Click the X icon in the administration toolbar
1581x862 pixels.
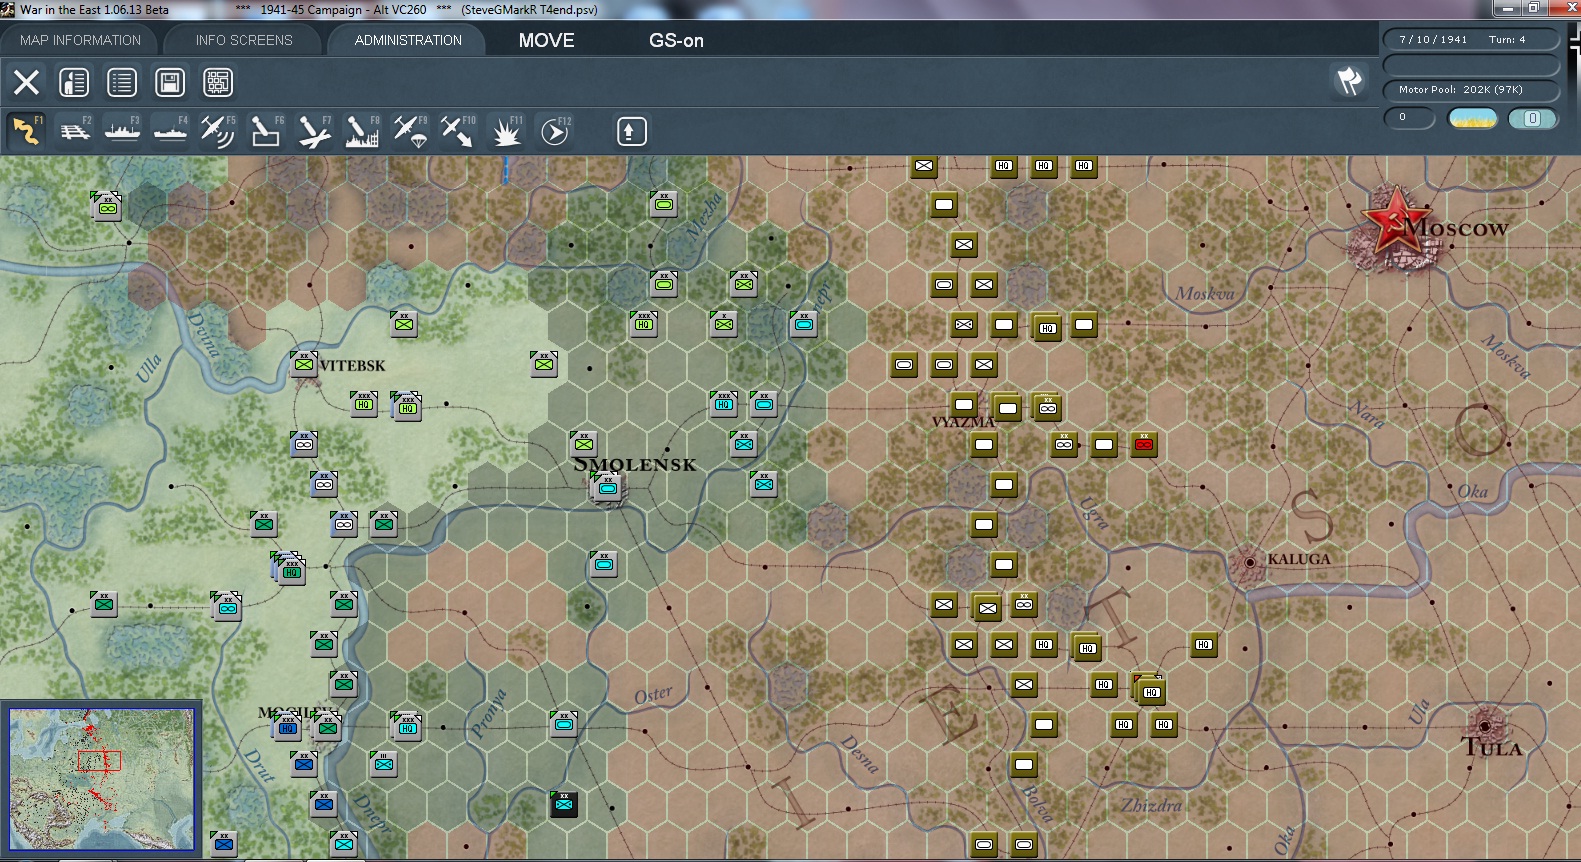[x=27, y=82]
